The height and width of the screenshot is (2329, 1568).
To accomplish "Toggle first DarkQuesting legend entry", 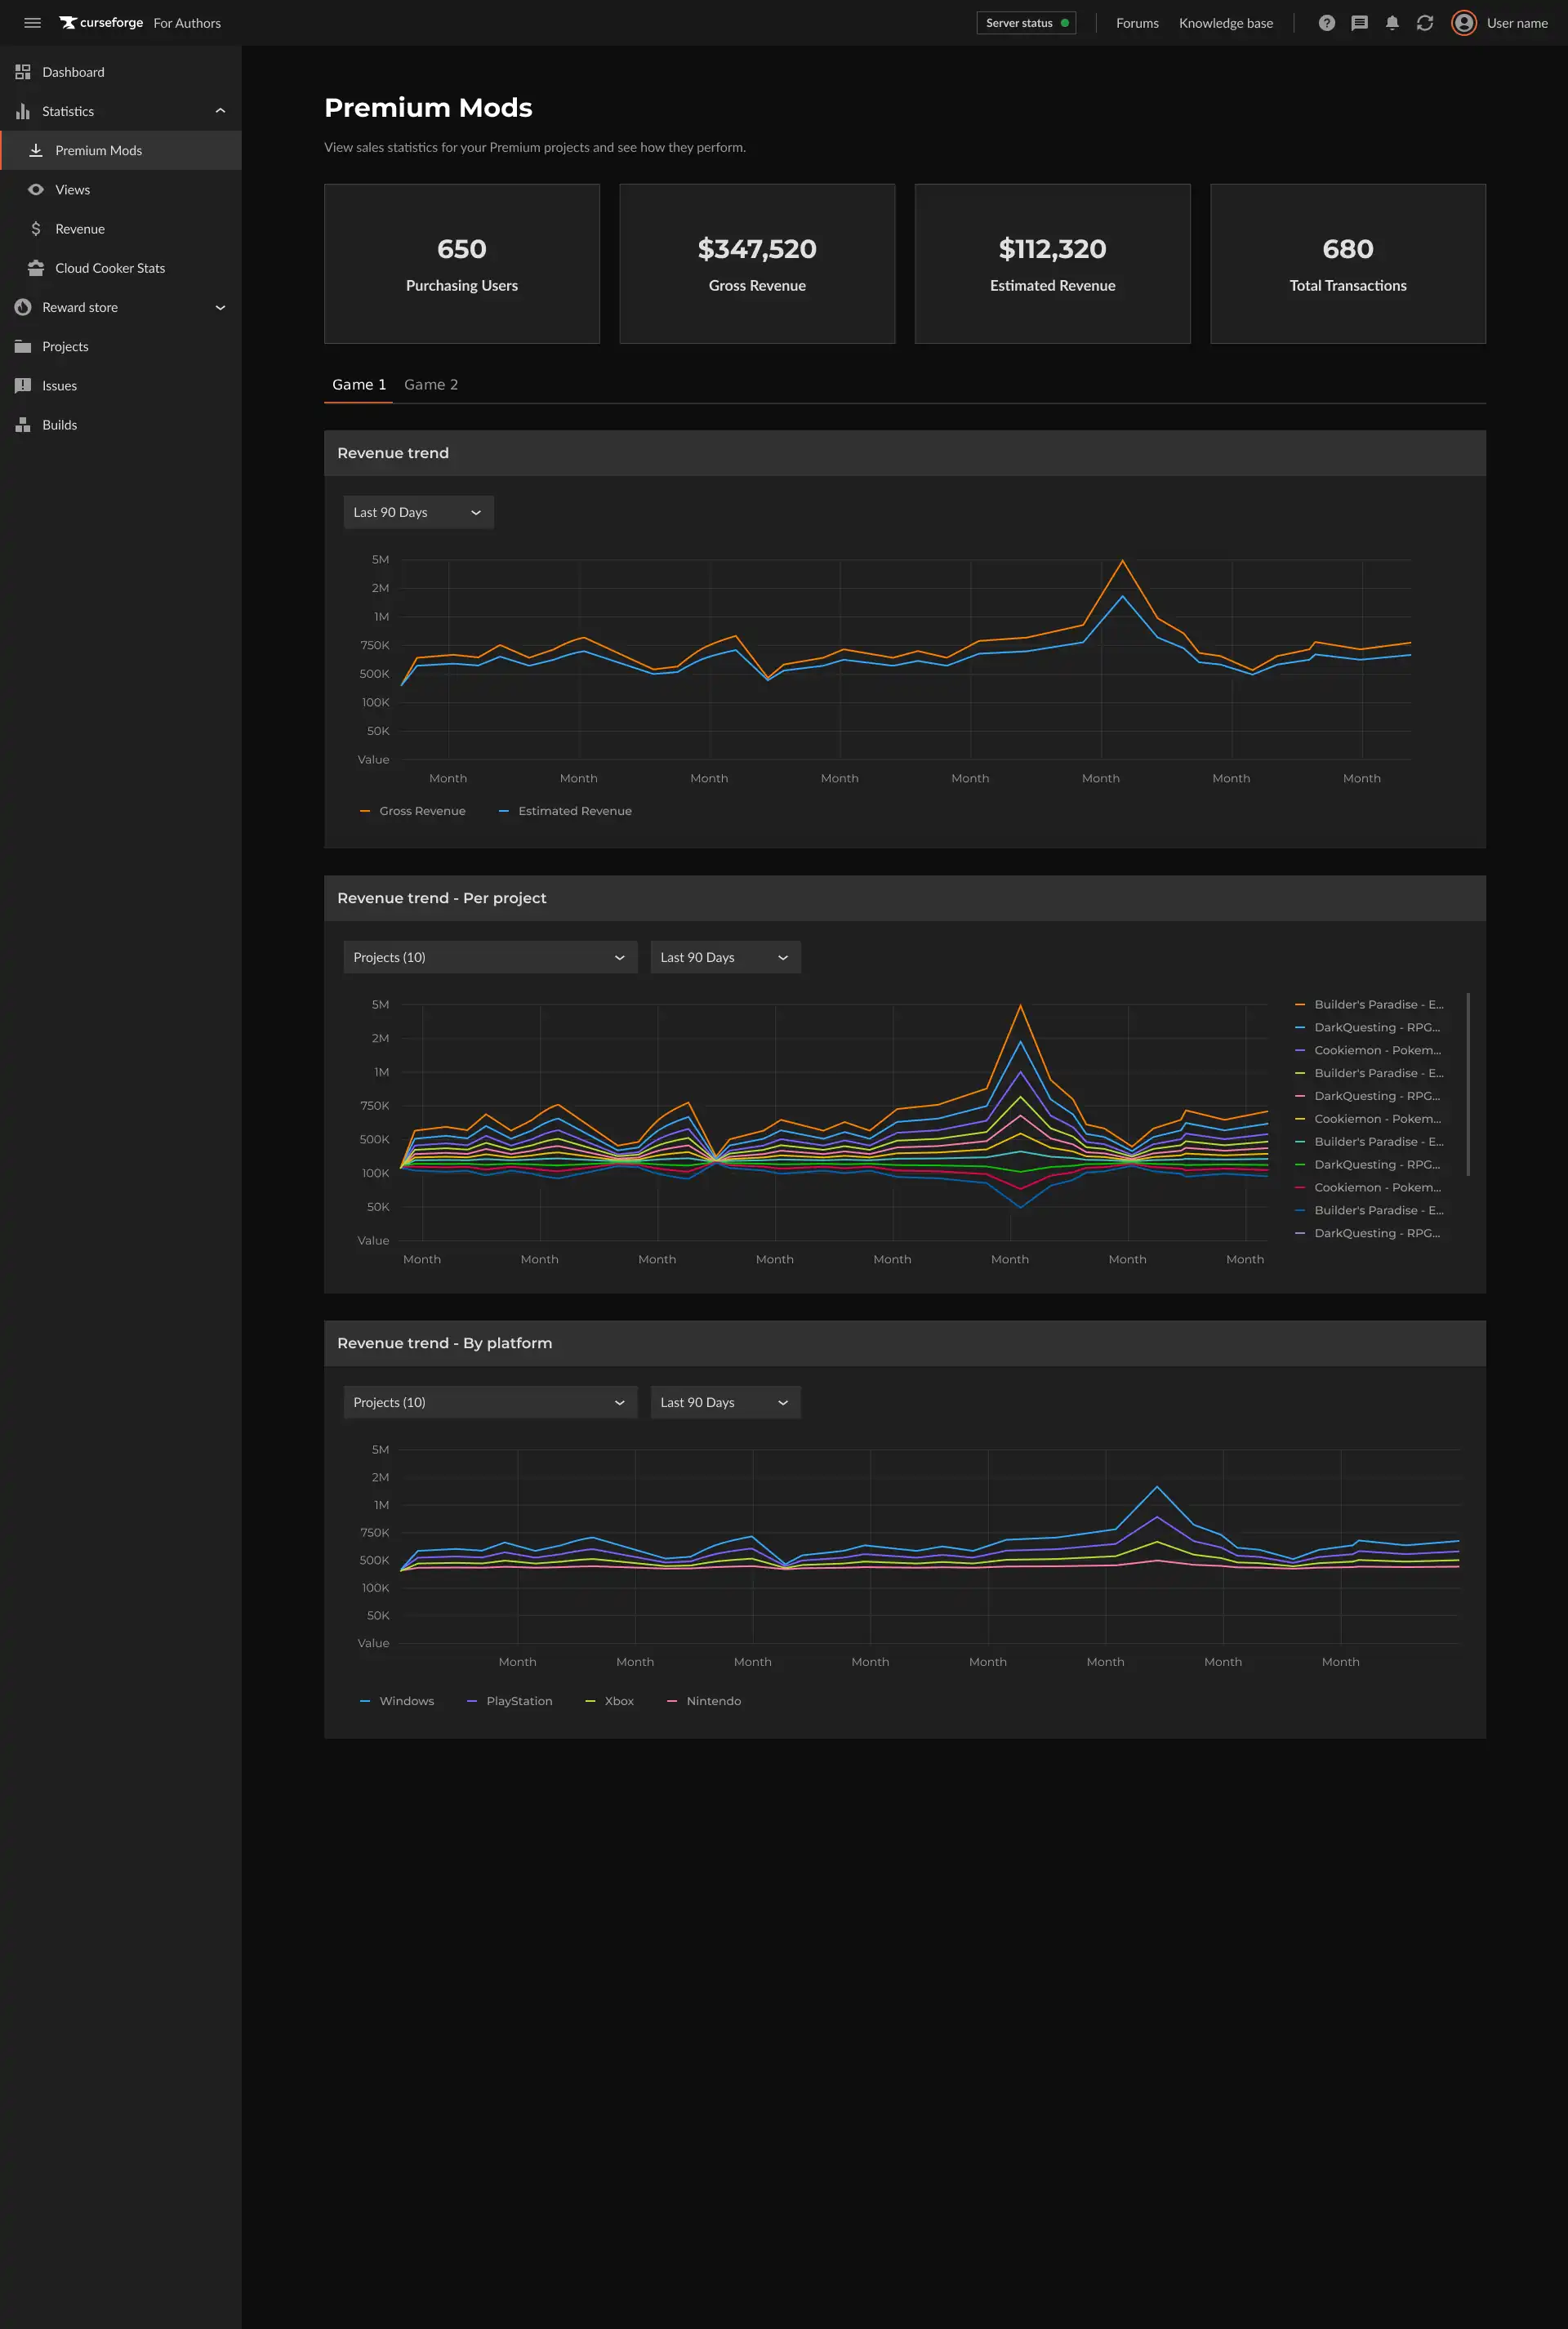I will (1367, 1027).
